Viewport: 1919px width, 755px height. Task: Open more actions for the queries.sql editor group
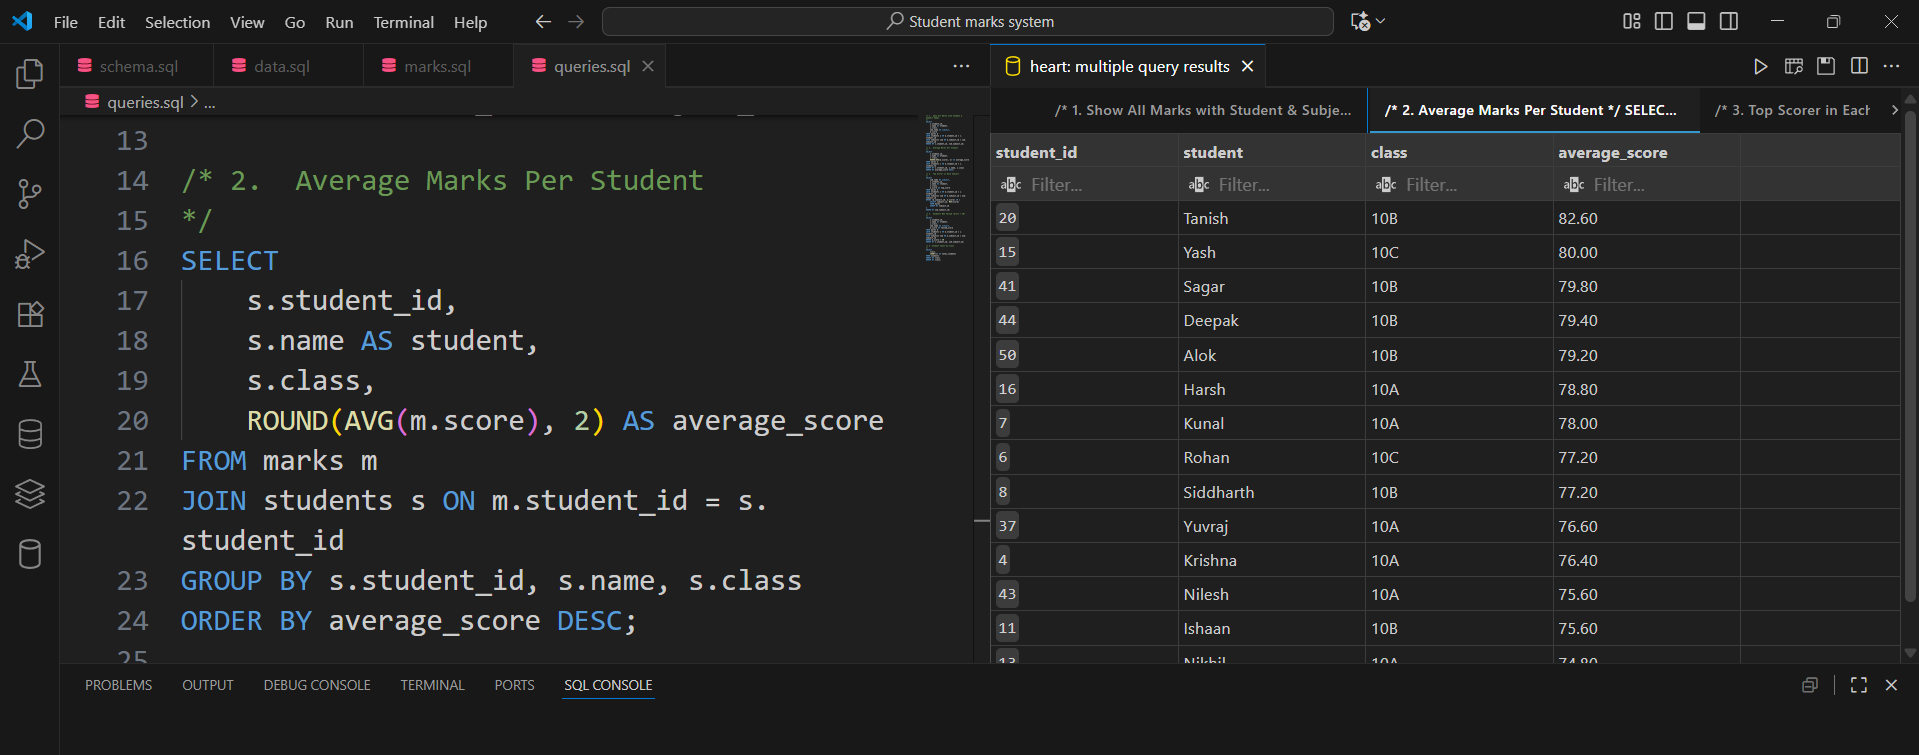click(961, 66)
